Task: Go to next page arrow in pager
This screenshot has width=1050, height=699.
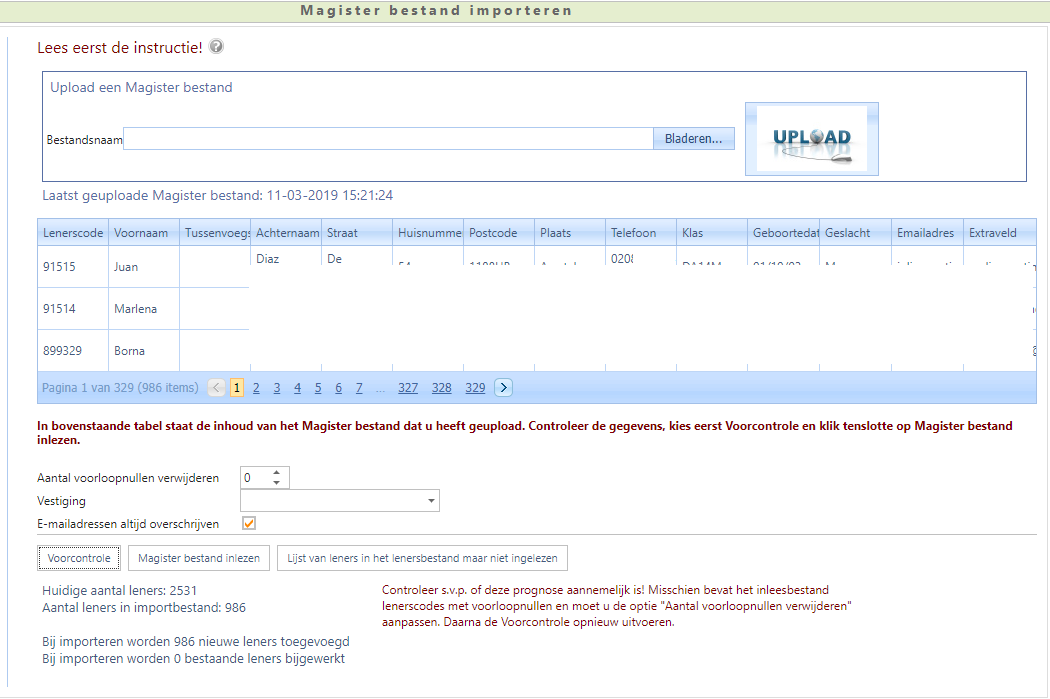Action: [504, 388]
